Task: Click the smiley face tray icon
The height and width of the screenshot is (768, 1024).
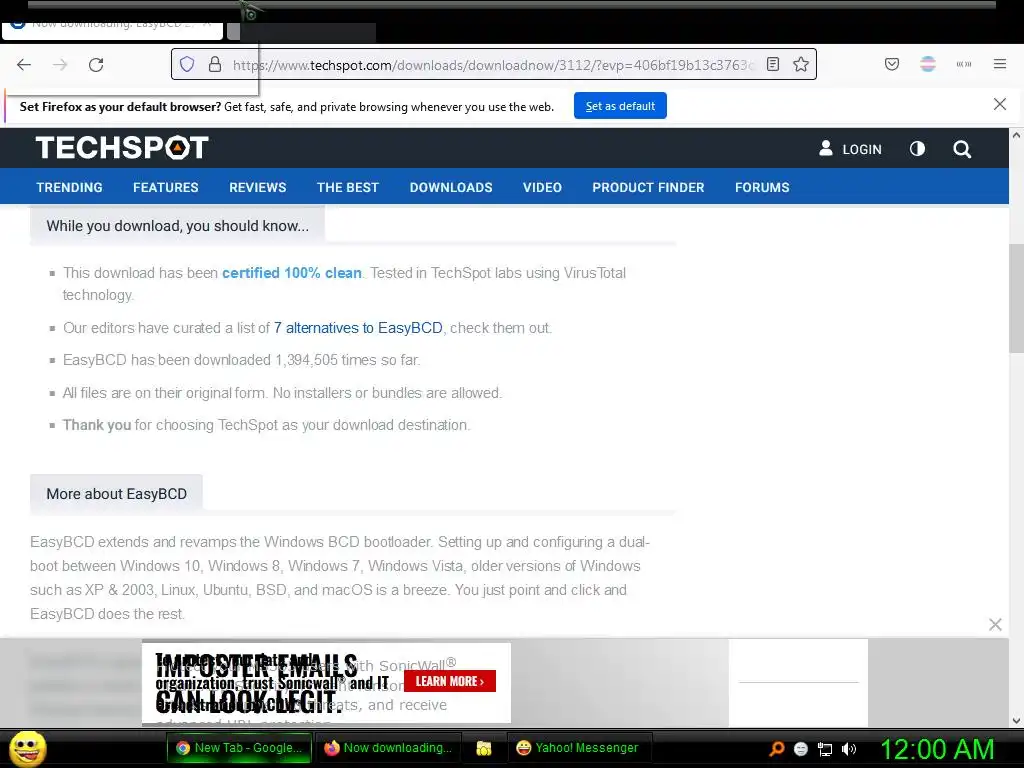Action: coord(801,749)
